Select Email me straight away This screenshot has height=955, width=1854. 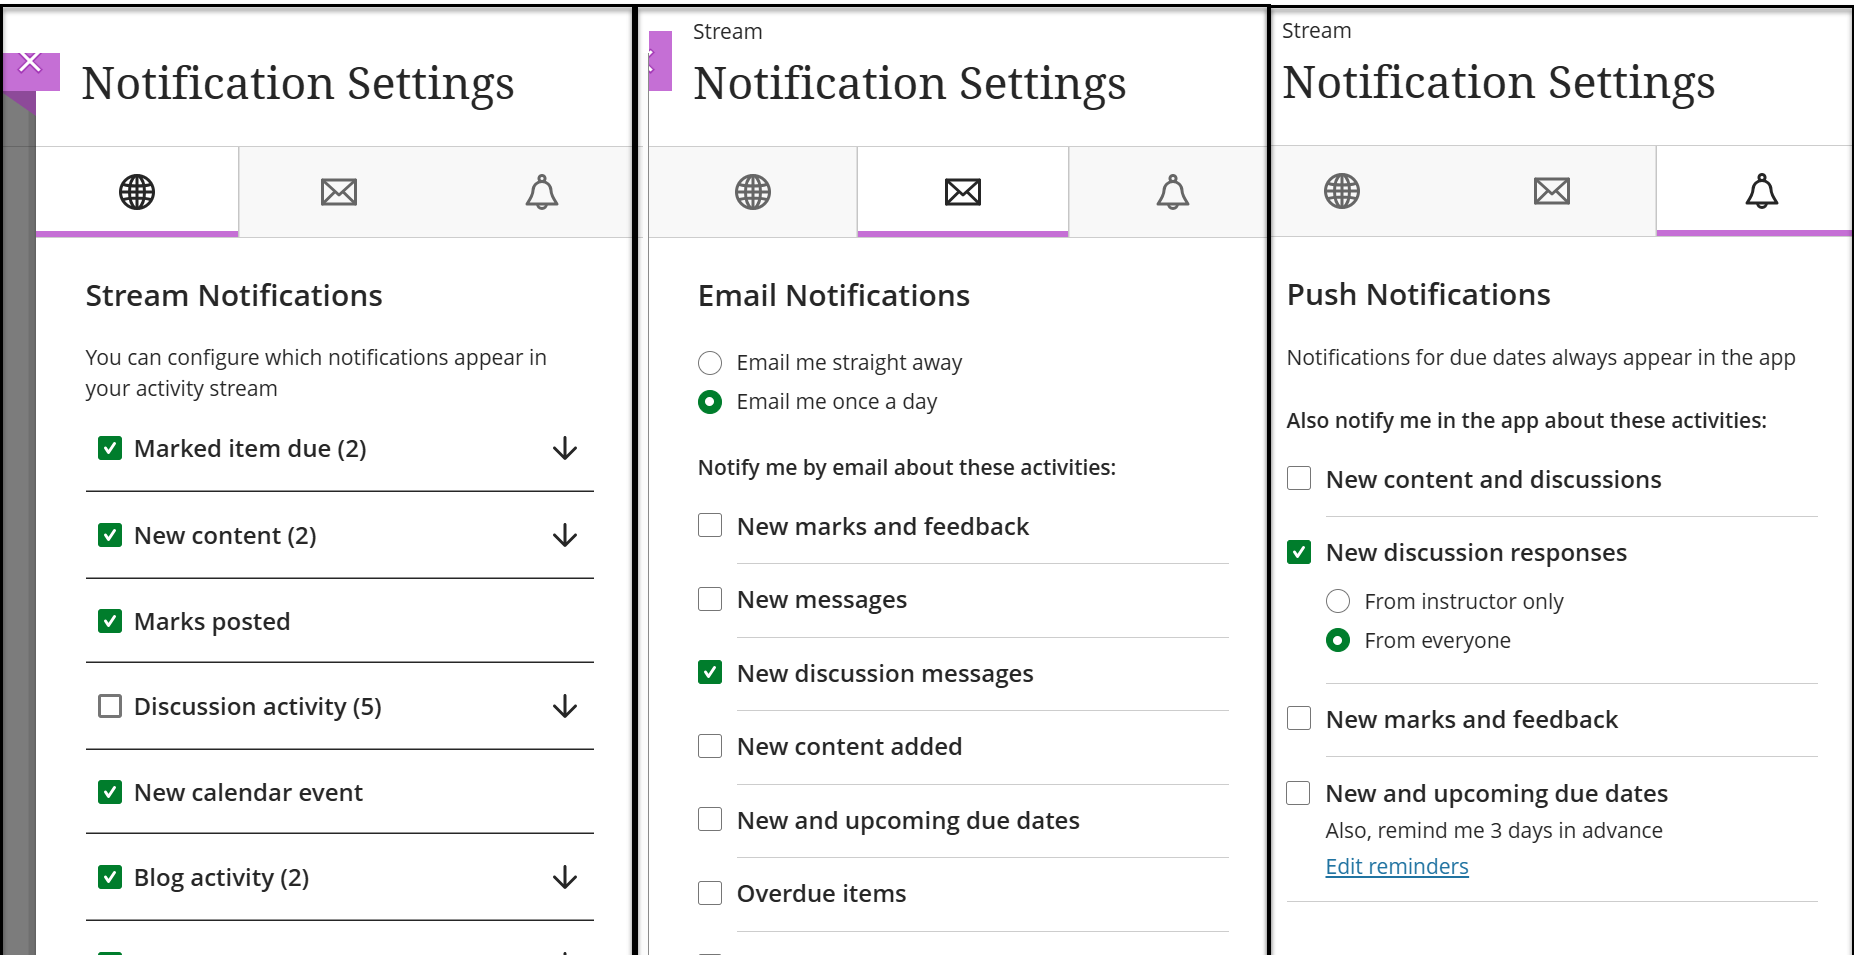click(x=710, y=362)
